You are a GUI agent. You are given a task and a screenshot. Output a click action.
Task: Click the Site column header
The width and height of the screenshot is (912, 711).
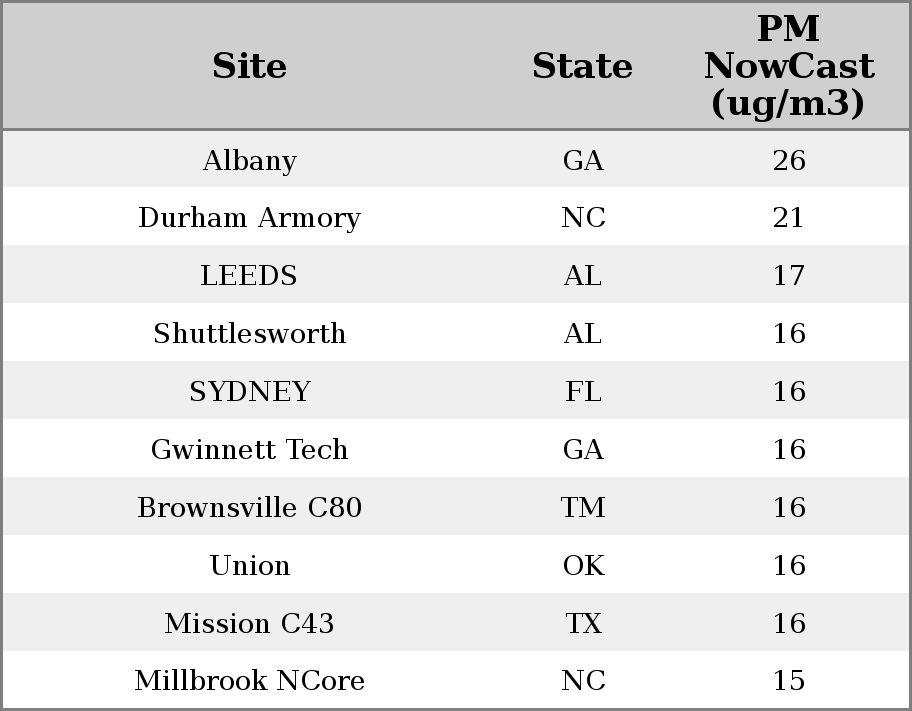[250, 66]
